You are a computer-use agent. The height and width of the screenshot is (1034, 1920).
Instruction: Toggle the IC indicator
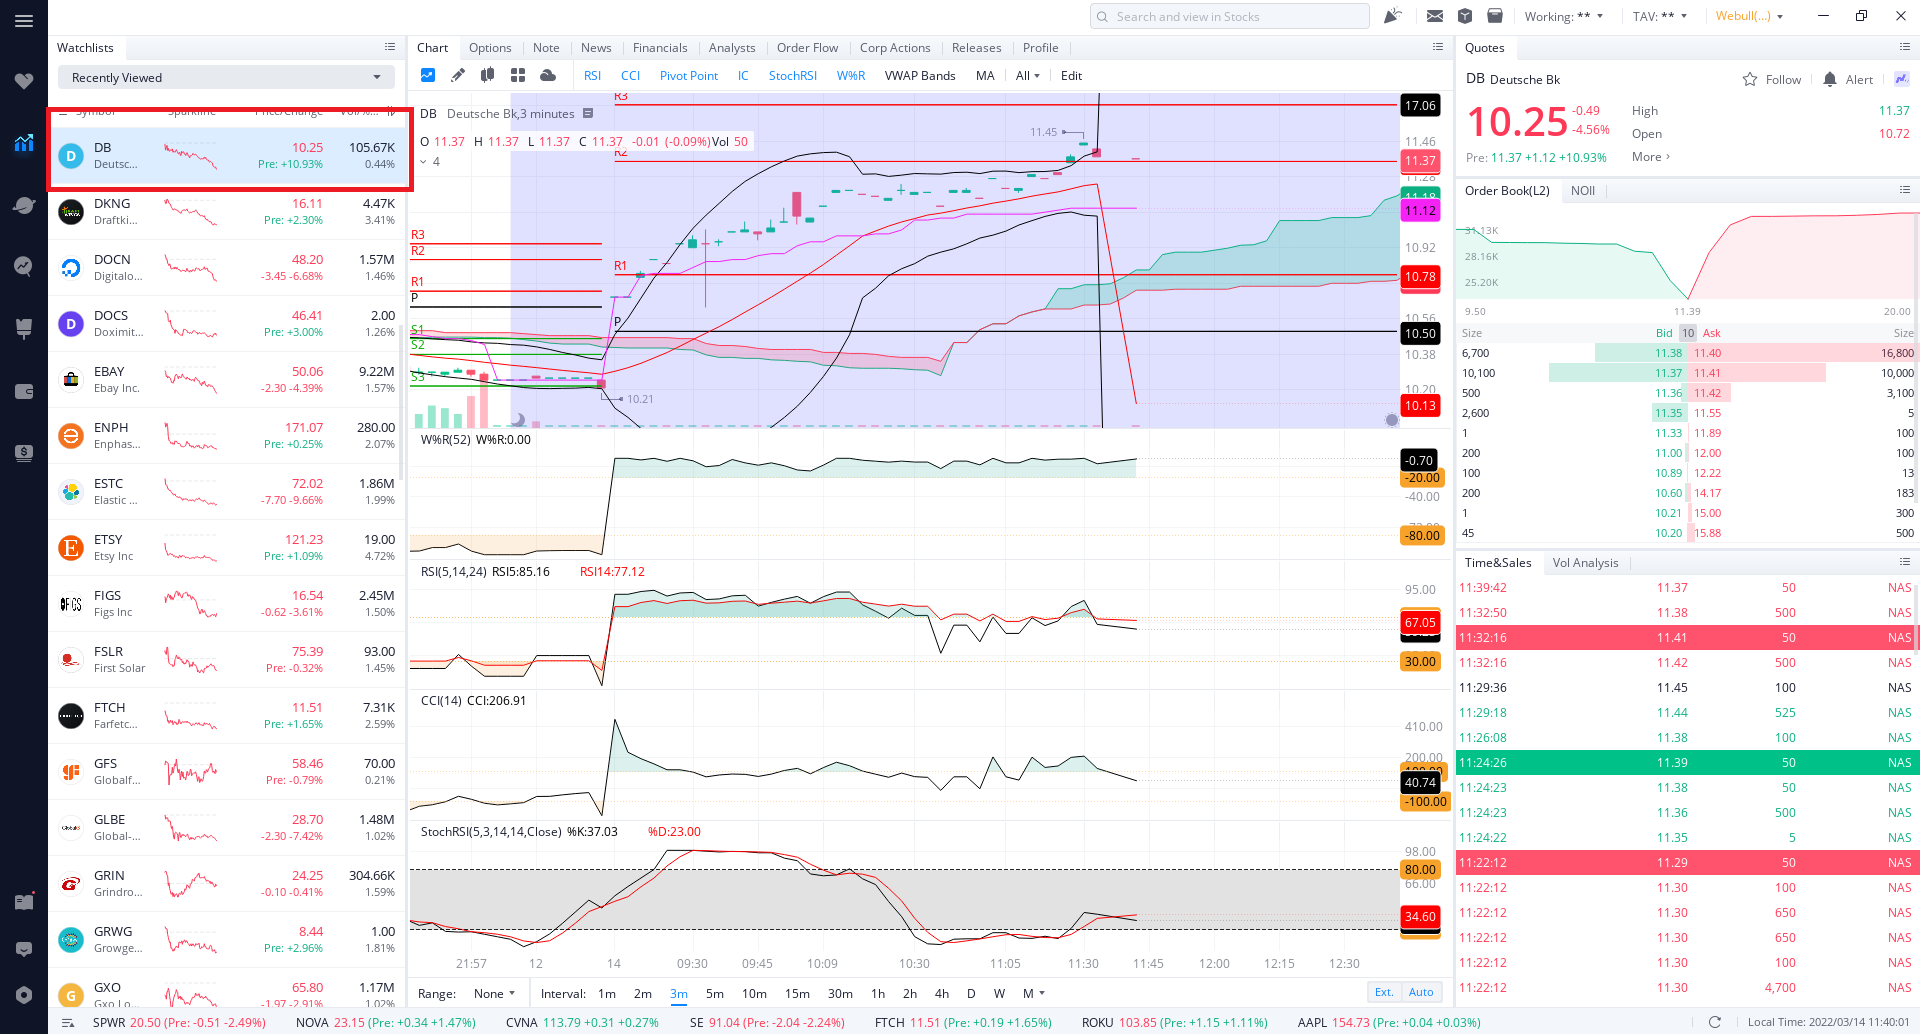[743, 75]
